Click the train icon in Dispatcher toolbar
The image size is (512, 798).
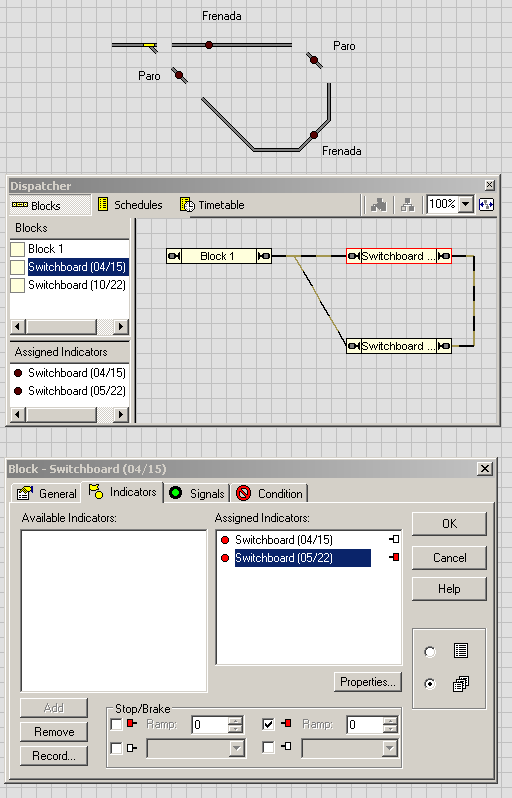379,205
